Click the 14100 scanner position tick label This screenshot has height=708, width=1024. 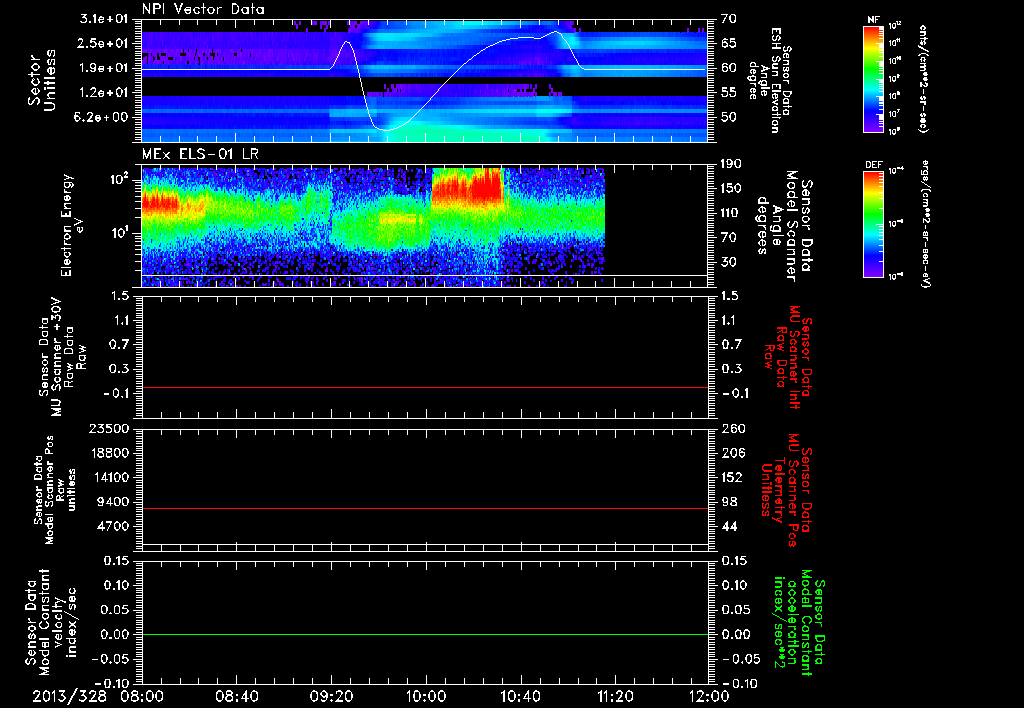[x=108, y=477]
